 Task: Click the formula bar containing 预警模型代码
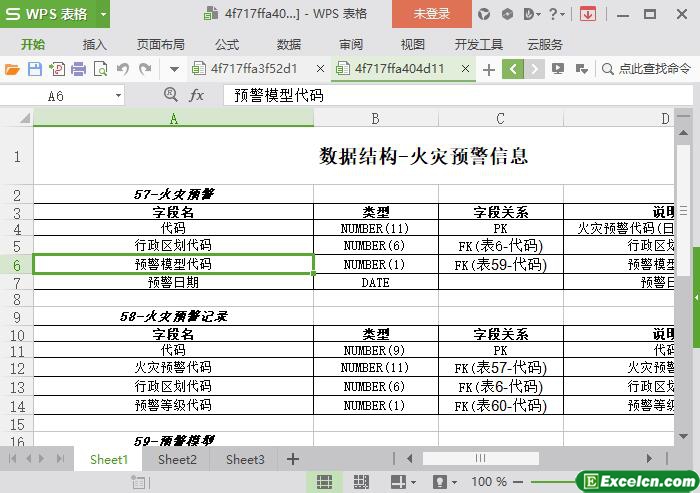click(458, 95)
